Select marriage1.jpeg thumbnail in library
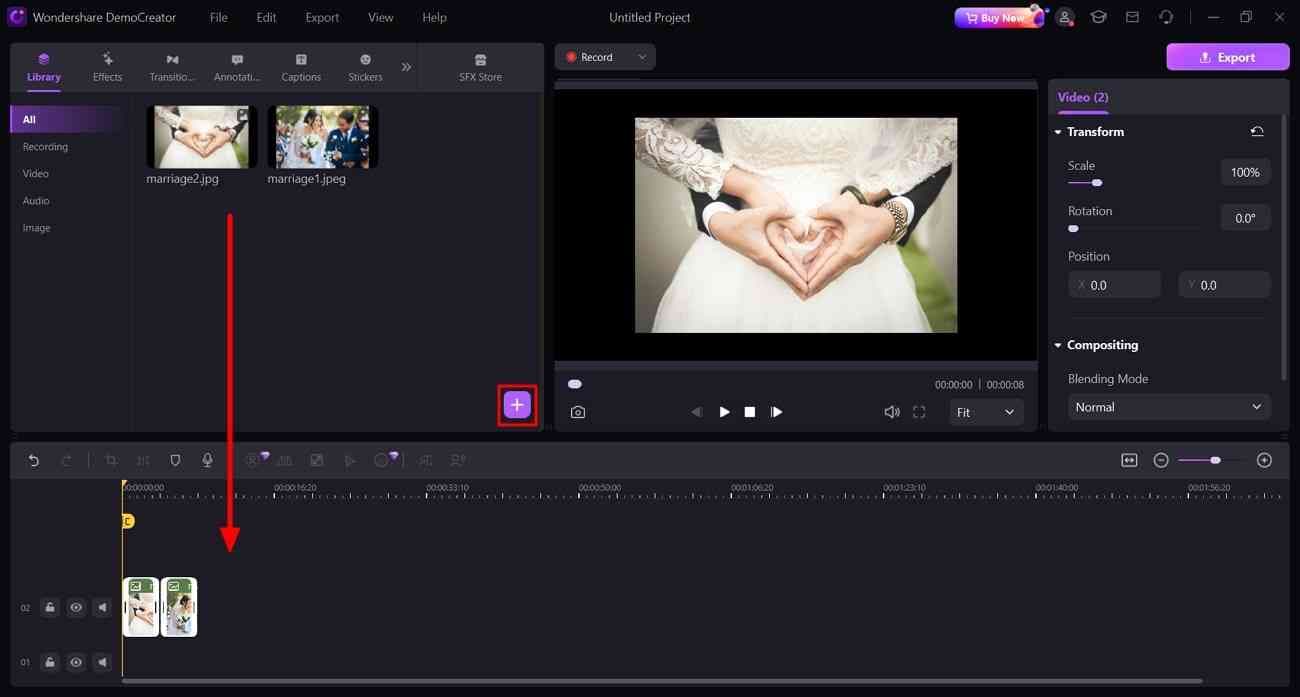The height and width of the screenshot is (697, 1300). [x=322, y=136]
